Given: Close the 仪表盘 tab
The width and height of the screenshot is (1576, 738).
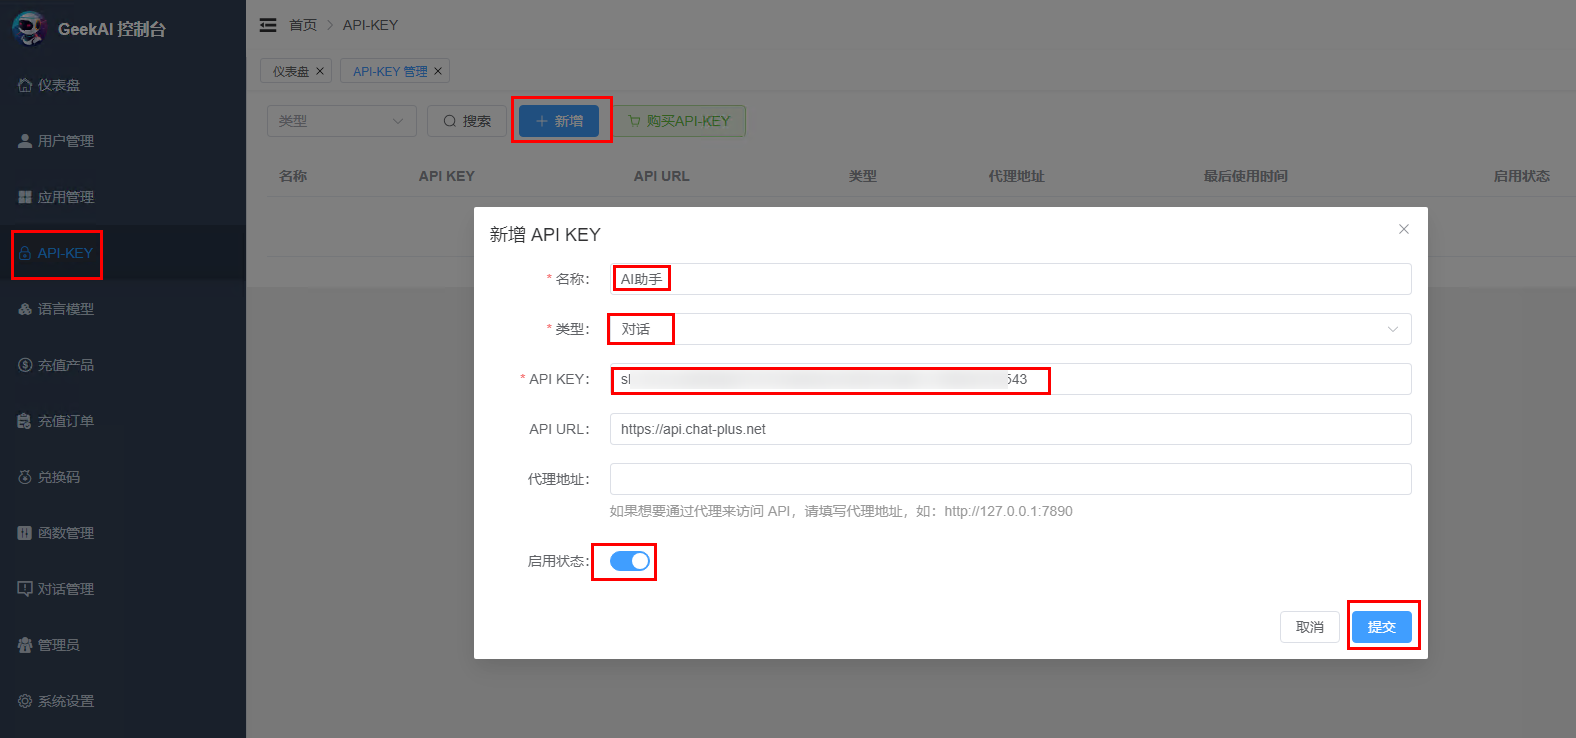Looking at the screenshot, I should coord(320,71).
